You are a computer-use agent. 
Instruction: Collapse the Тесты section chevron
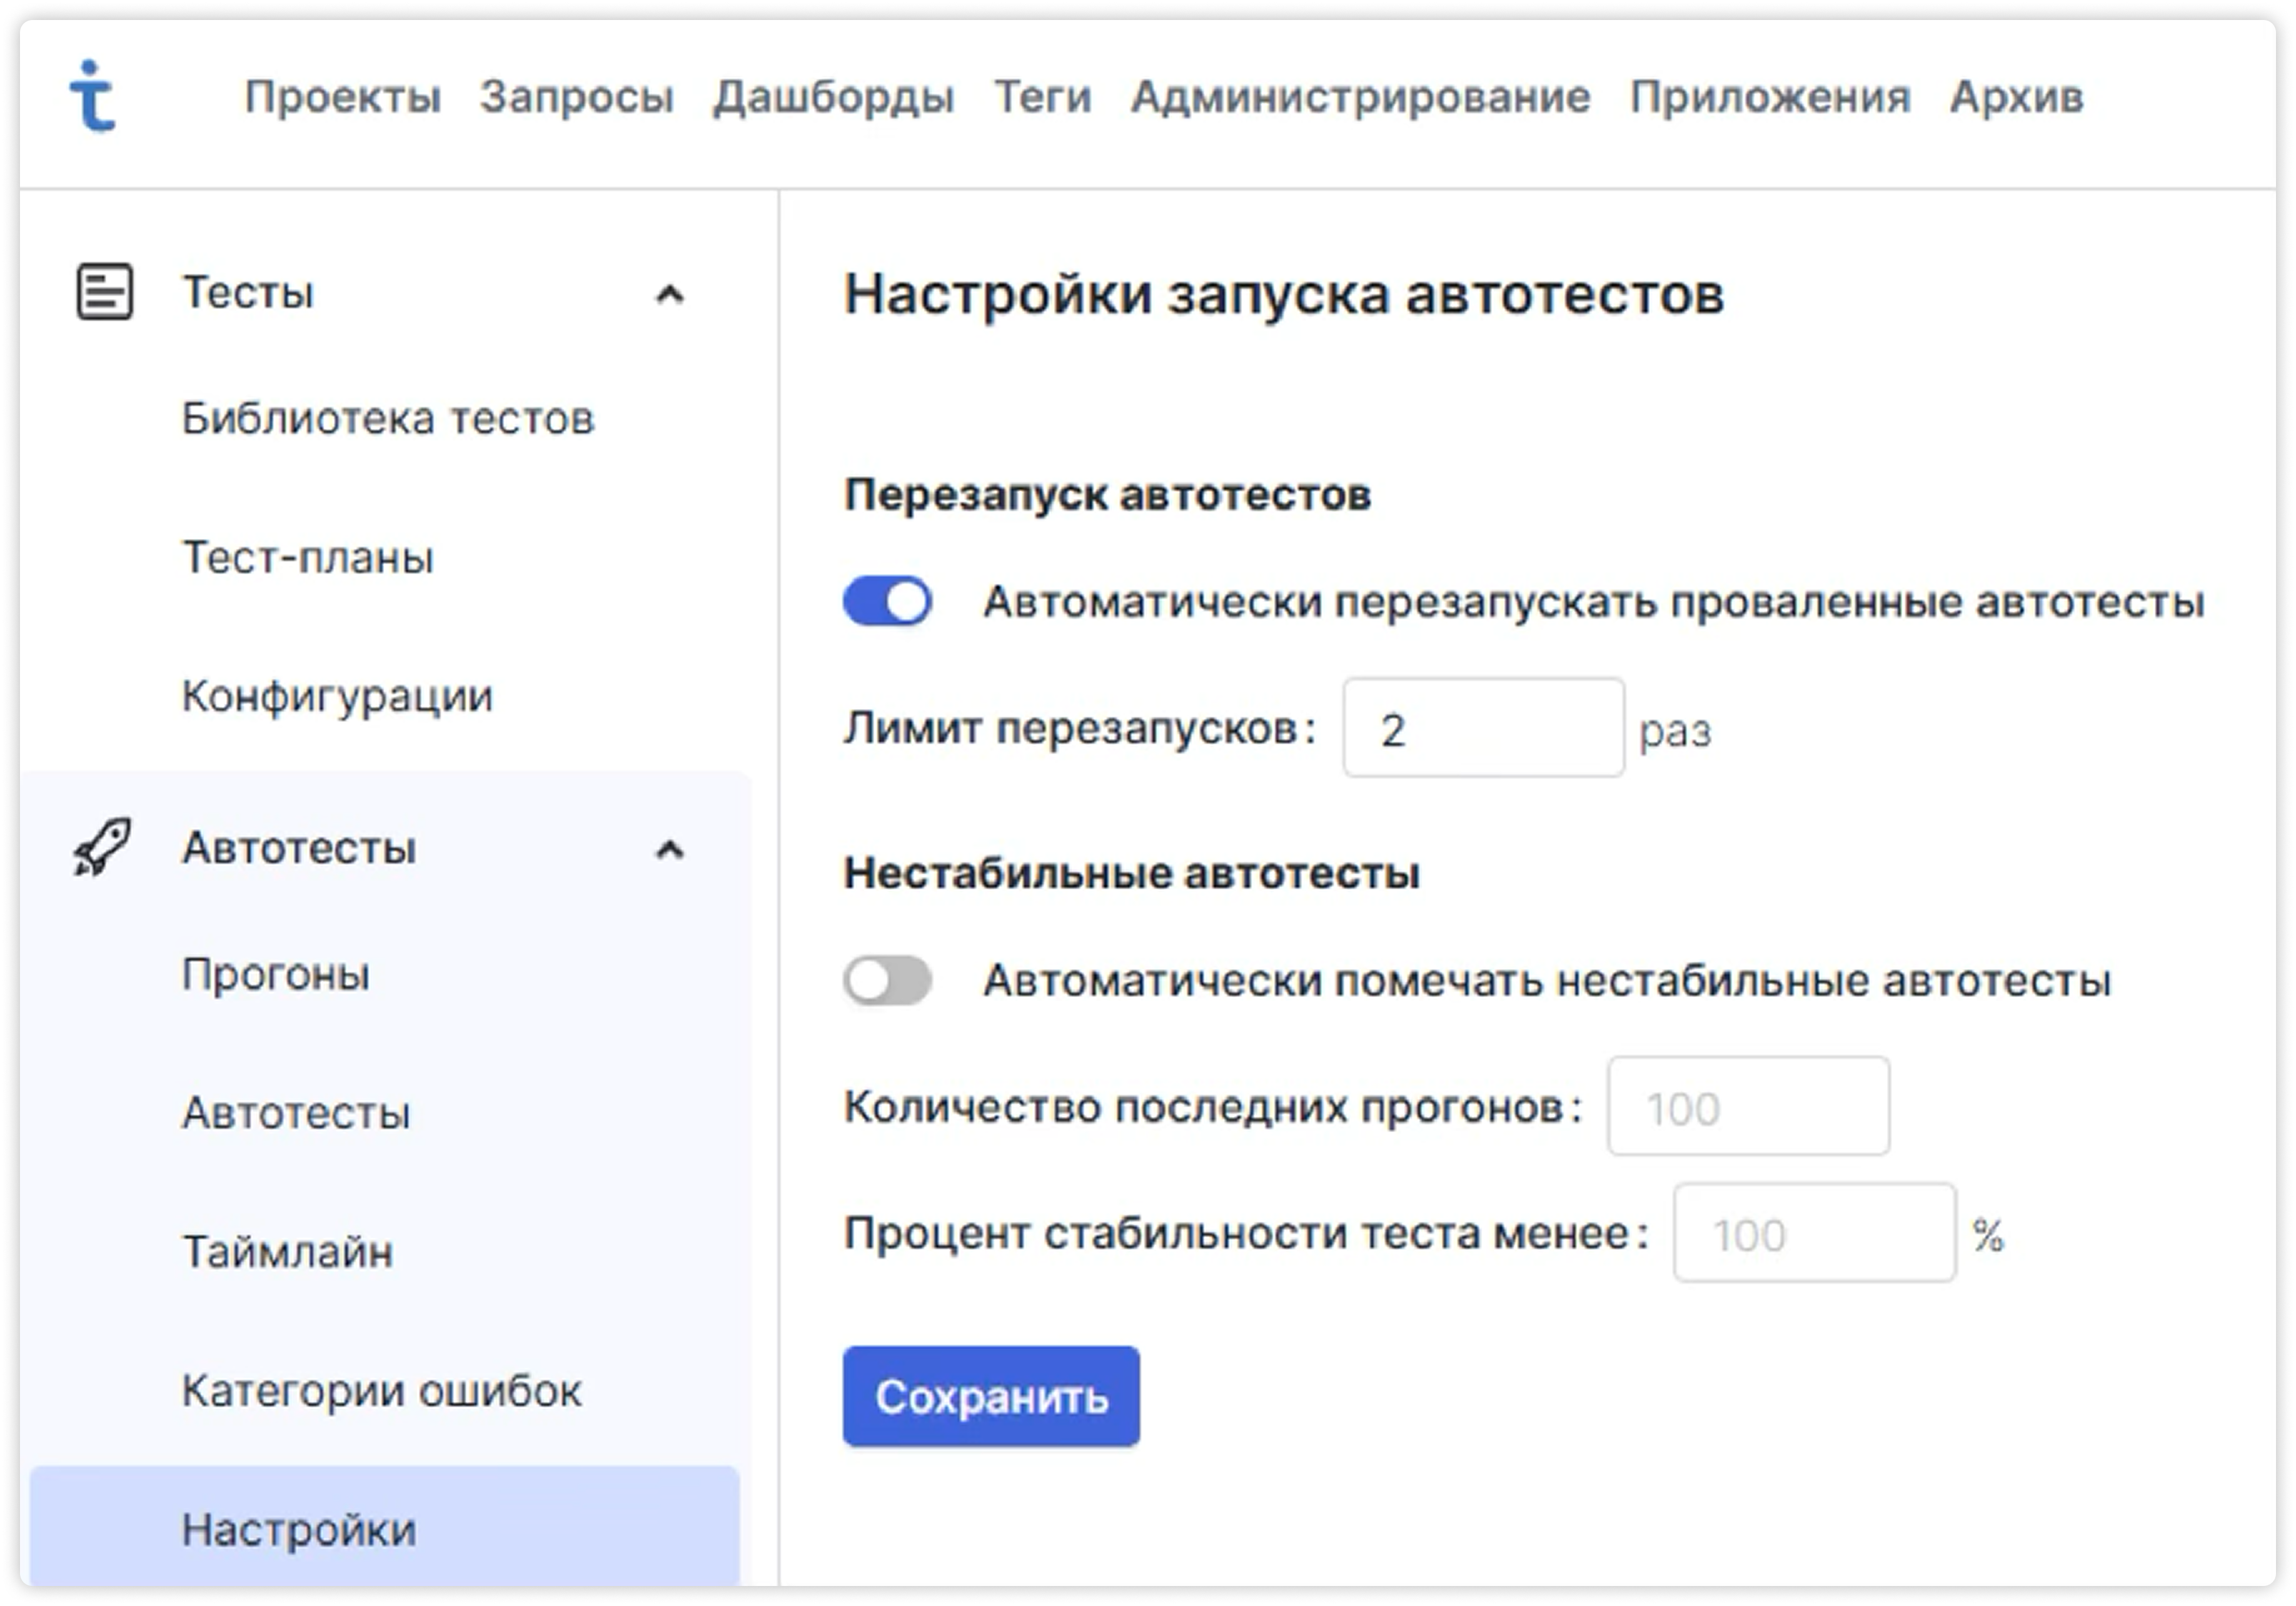pyautogui.click(x=669, y=294)
